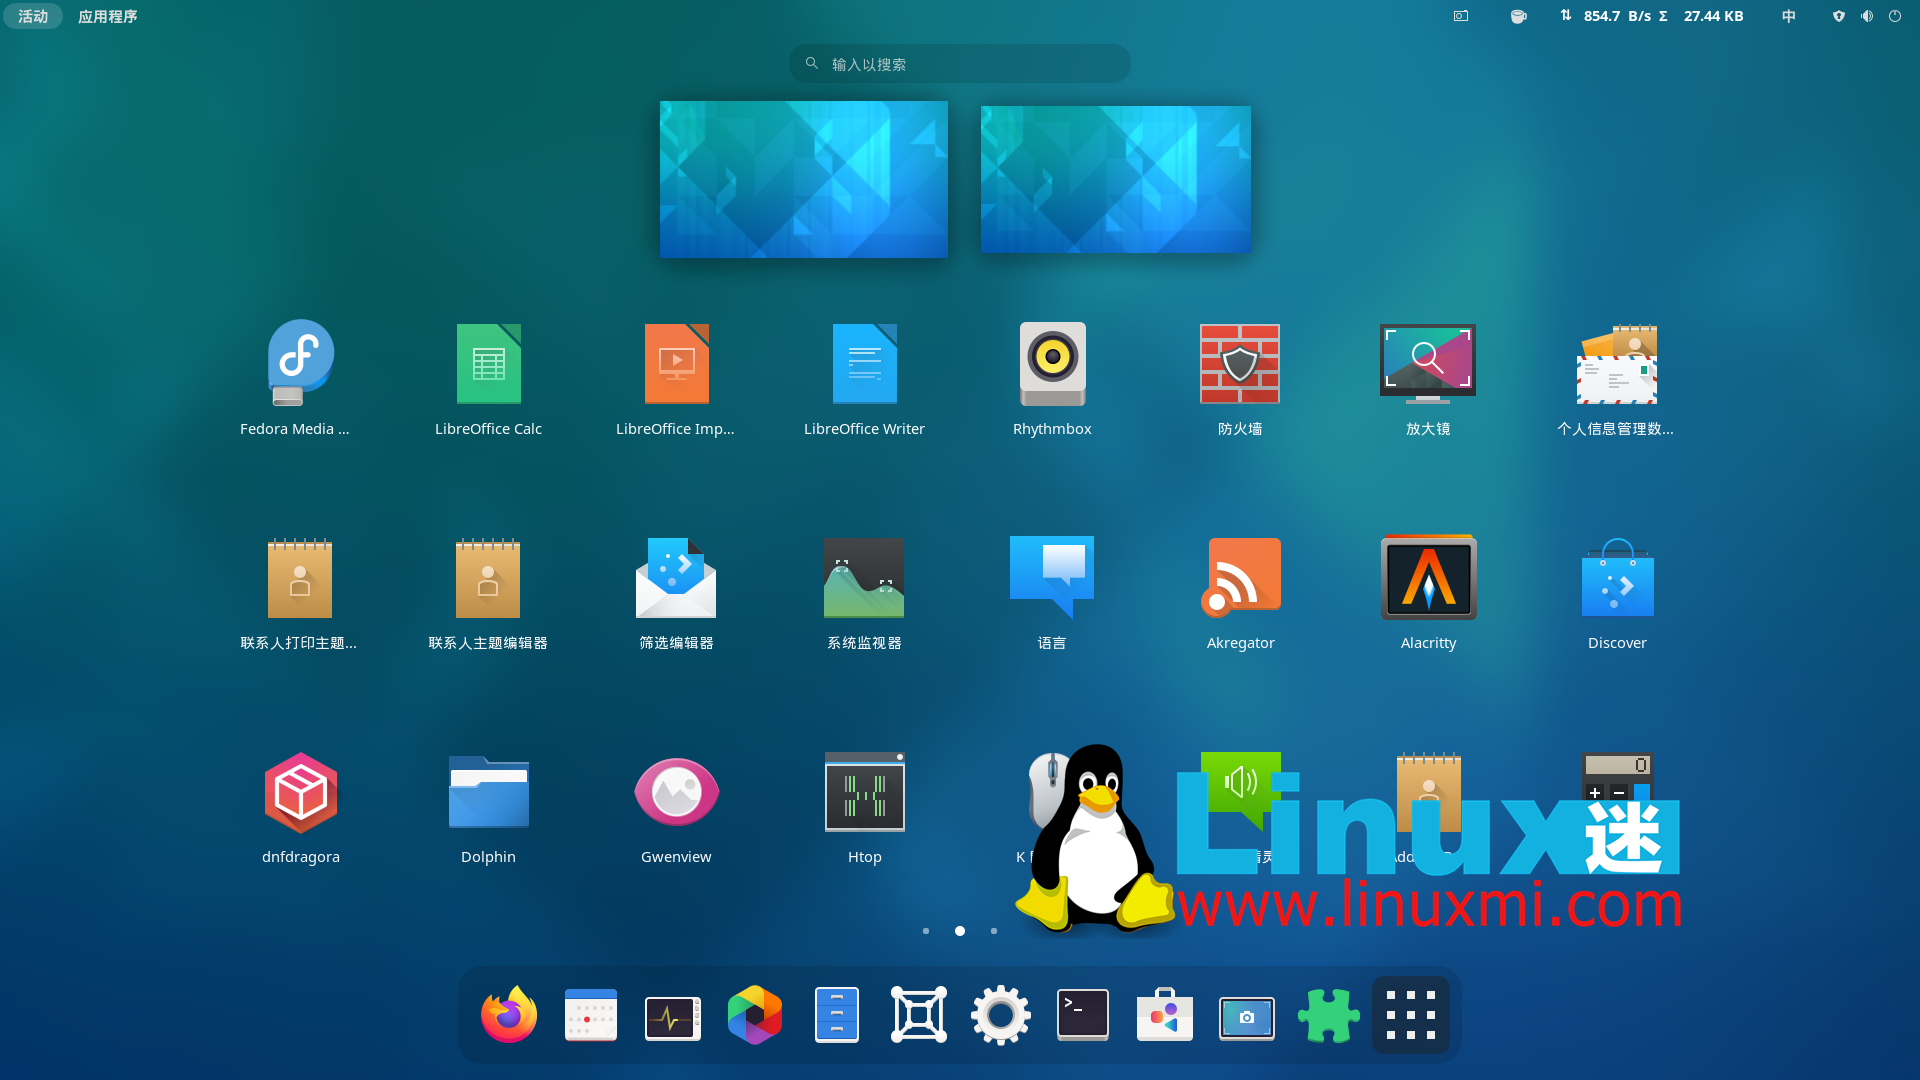Open 应用程序 Applications menu
Viewport: 1920px width, 1080px height.
pos(107,15)
